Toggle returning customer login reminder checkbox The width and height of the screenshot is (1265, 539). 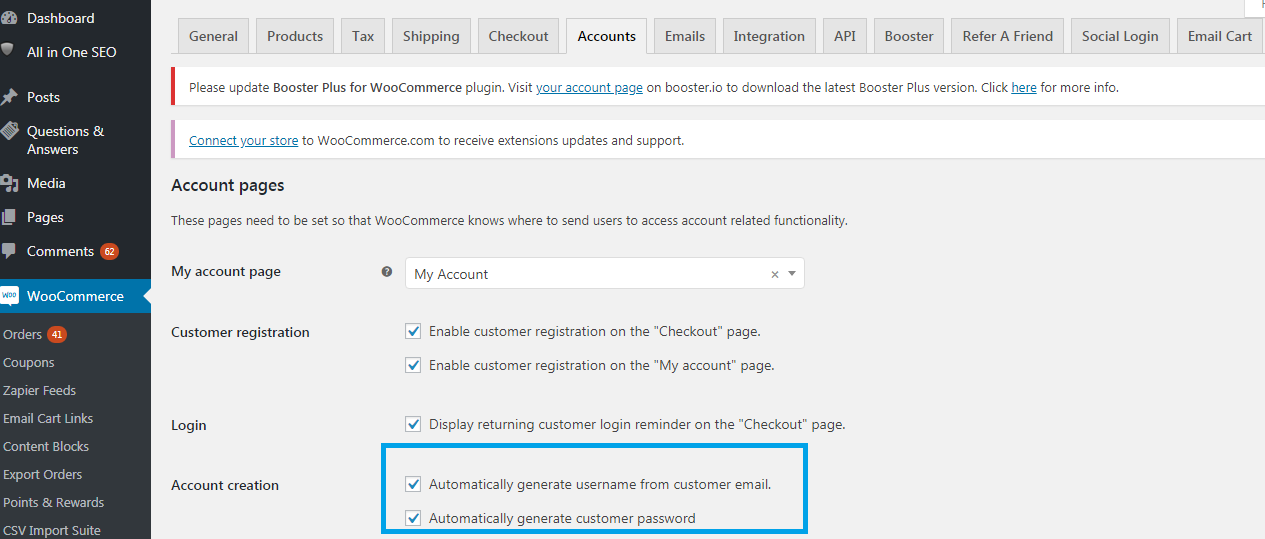(x=413, y=424)
